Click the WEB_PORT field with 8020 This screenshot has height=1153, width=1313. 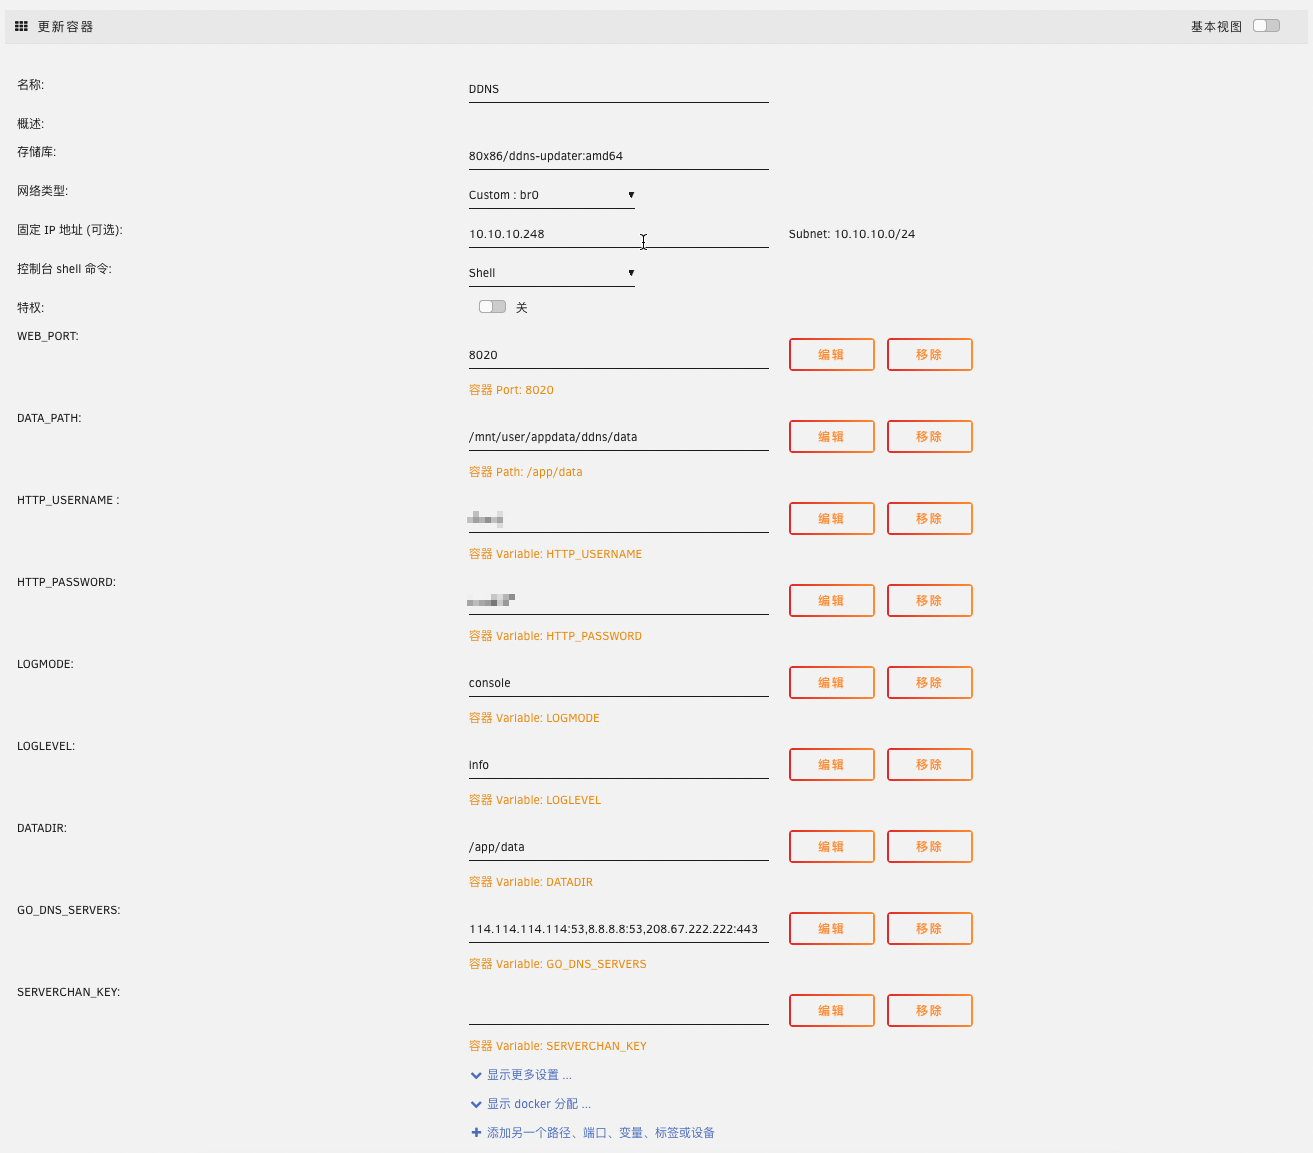pyautogui.click(x=619, y=355)
